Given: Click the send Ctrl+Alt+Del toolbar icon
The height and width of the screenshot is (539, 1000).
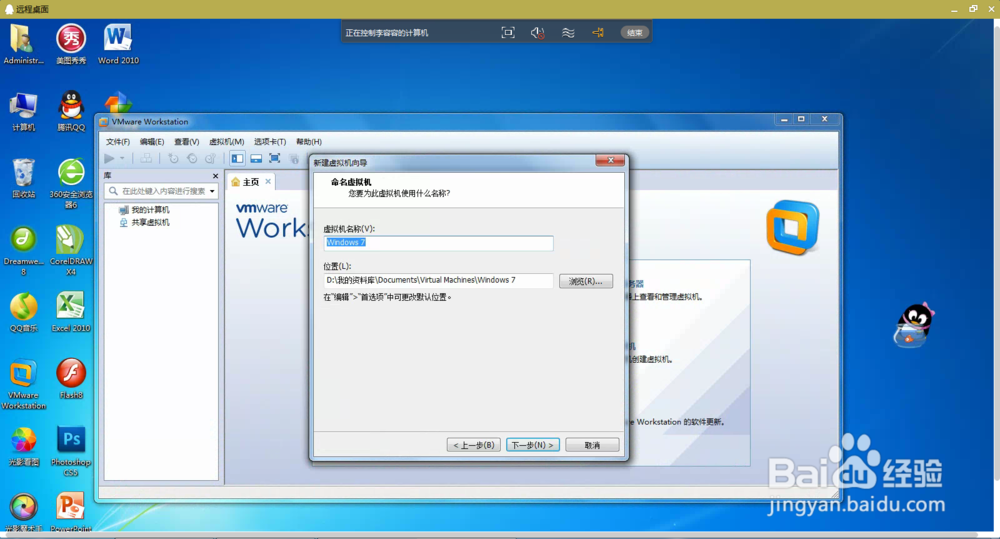Looking at the screenshot, I should point(146,158).
